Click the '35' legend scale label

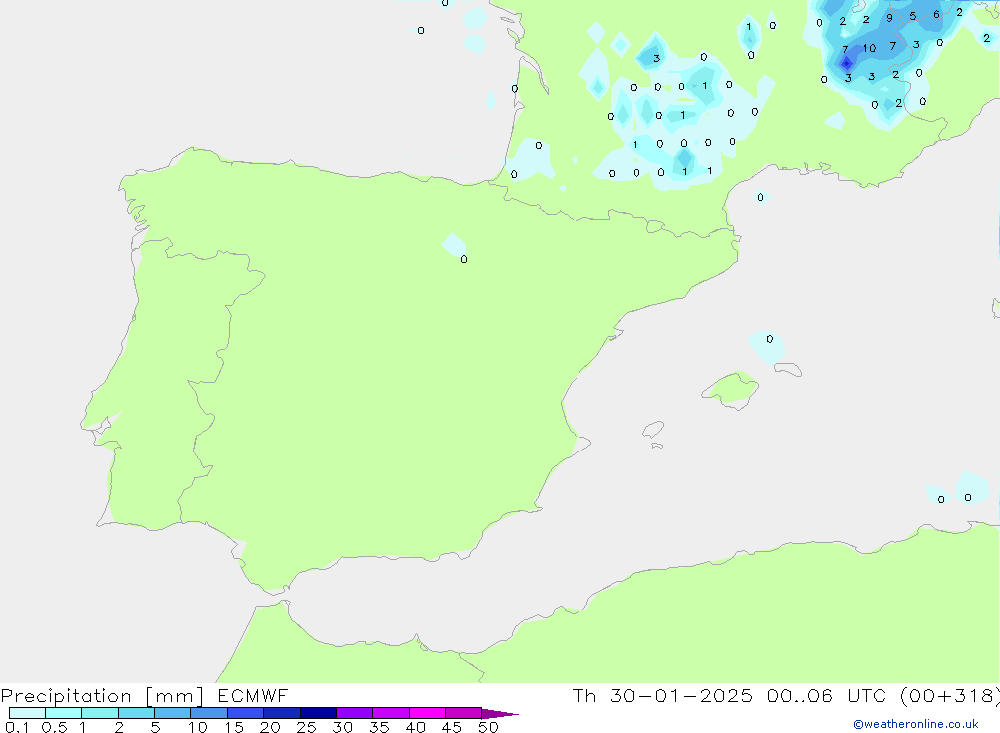click(379, 727)
